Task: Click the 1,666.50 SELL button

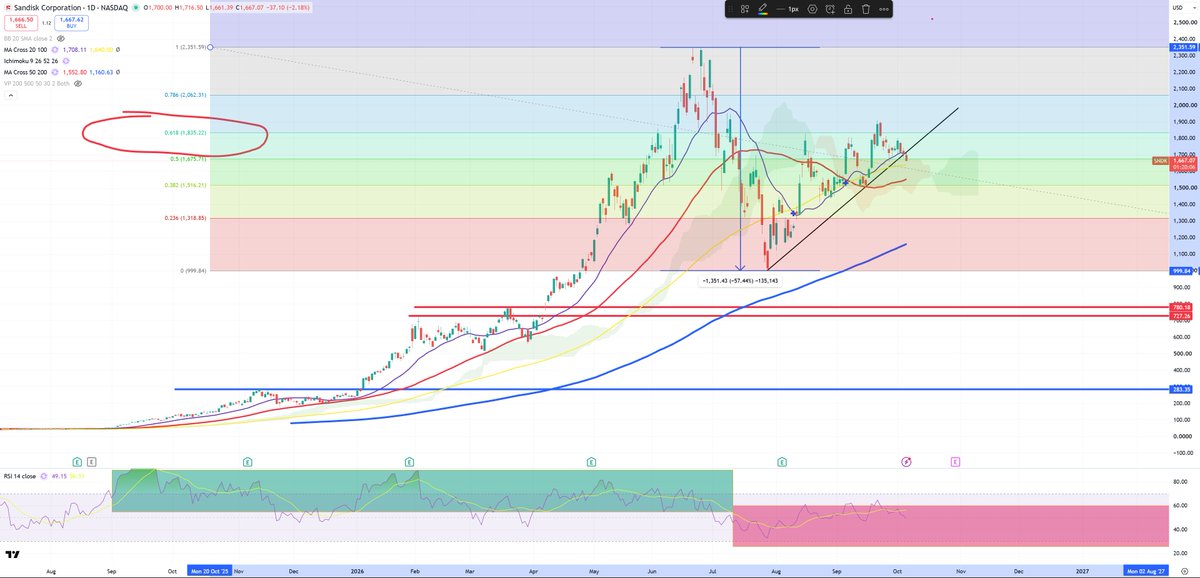Action: pos(21,23)
